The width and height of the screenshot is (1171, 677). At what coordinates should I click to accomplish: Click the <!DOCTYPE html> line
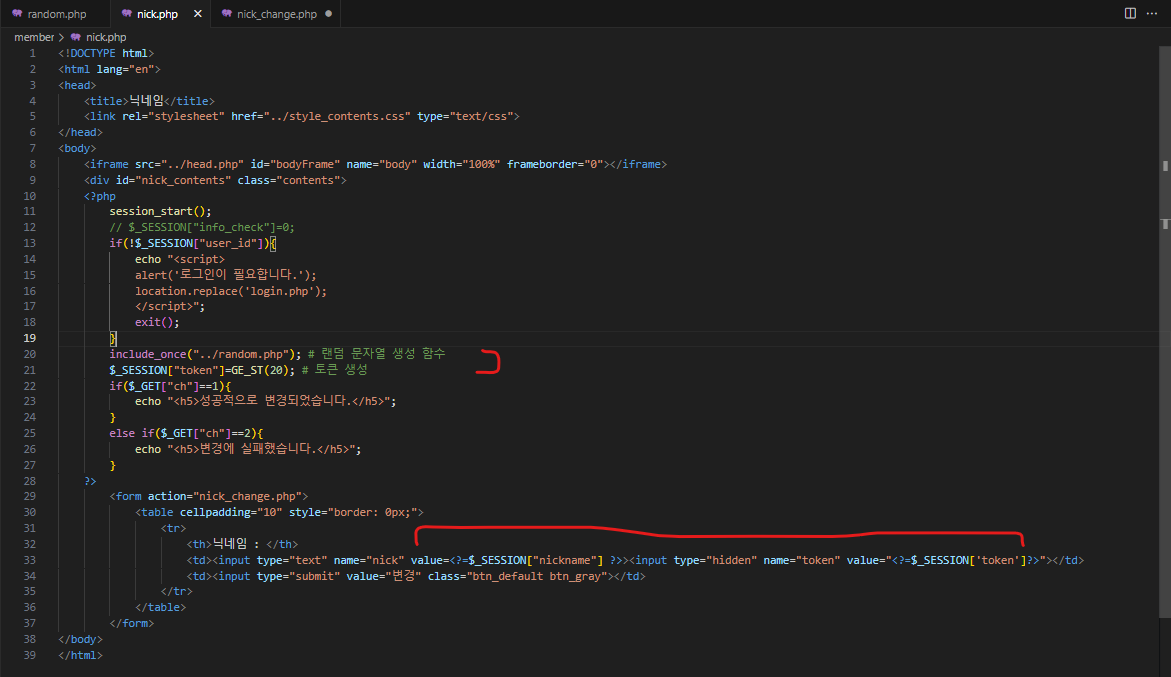[106, 53]
